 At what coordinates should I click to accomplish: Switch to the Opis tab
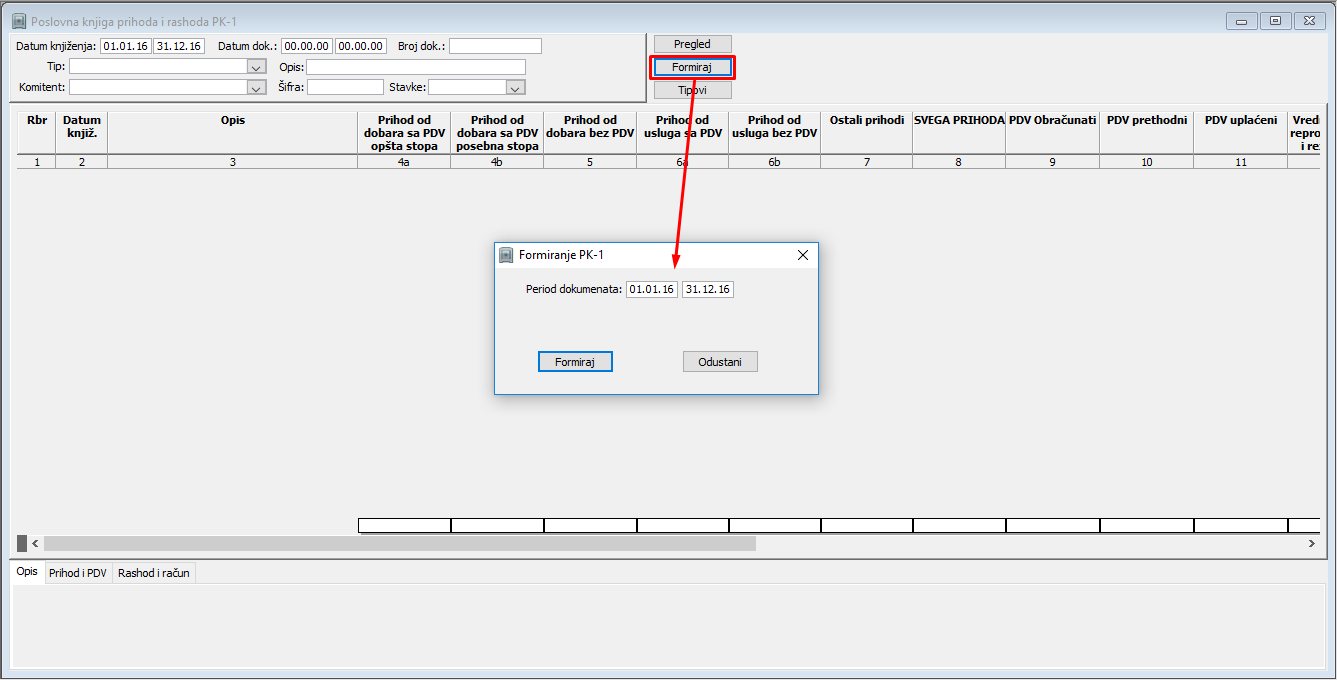[x=27, y=573]
